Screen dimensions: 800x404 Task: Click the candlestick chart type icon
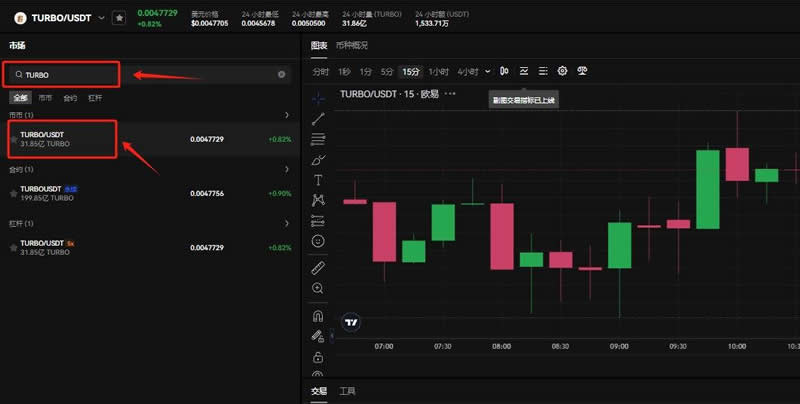[x=504, y=71]
